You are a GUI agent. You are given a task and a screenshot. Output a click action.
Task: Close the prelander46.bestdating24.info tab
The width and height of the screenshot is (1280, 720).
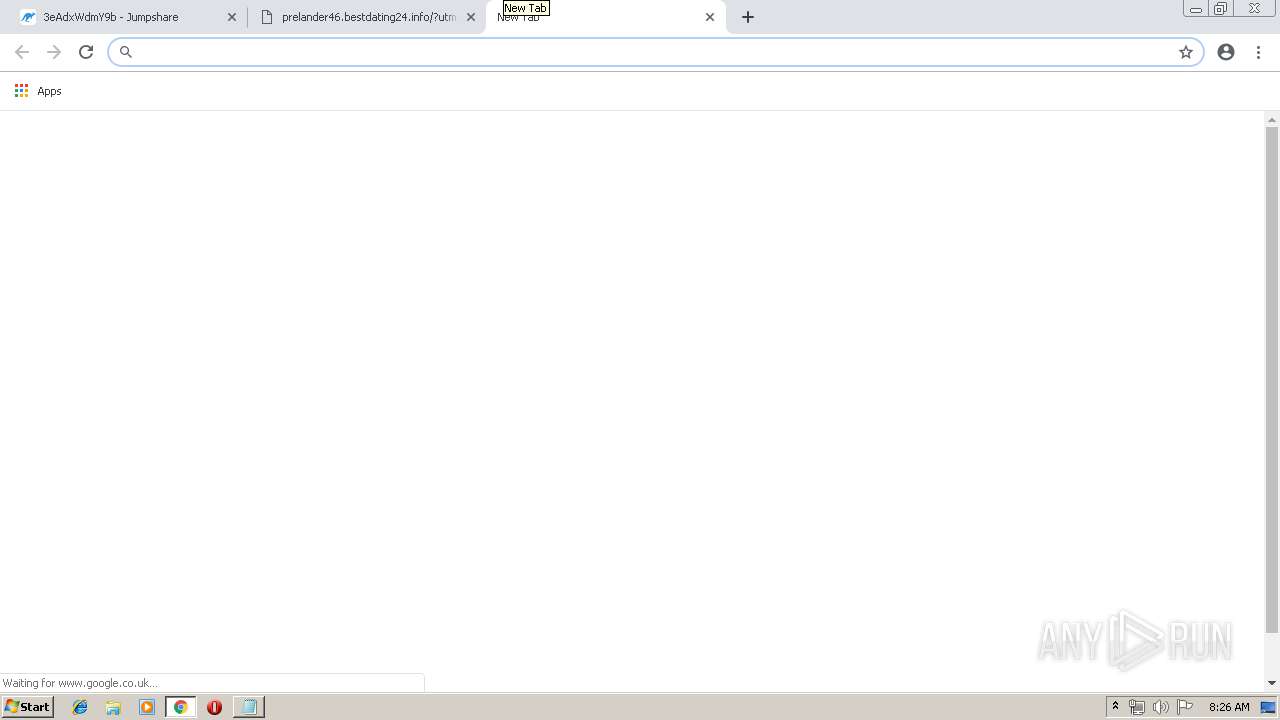pos(471,17)
